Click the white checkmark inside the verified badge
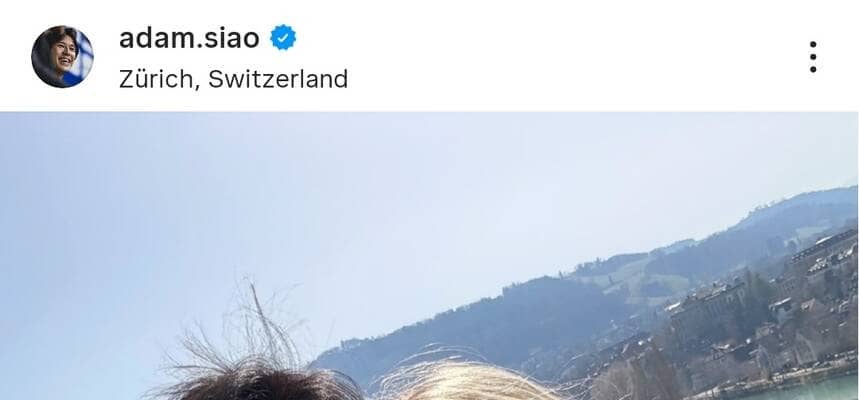The image size is (859, 400). point(283,38)
